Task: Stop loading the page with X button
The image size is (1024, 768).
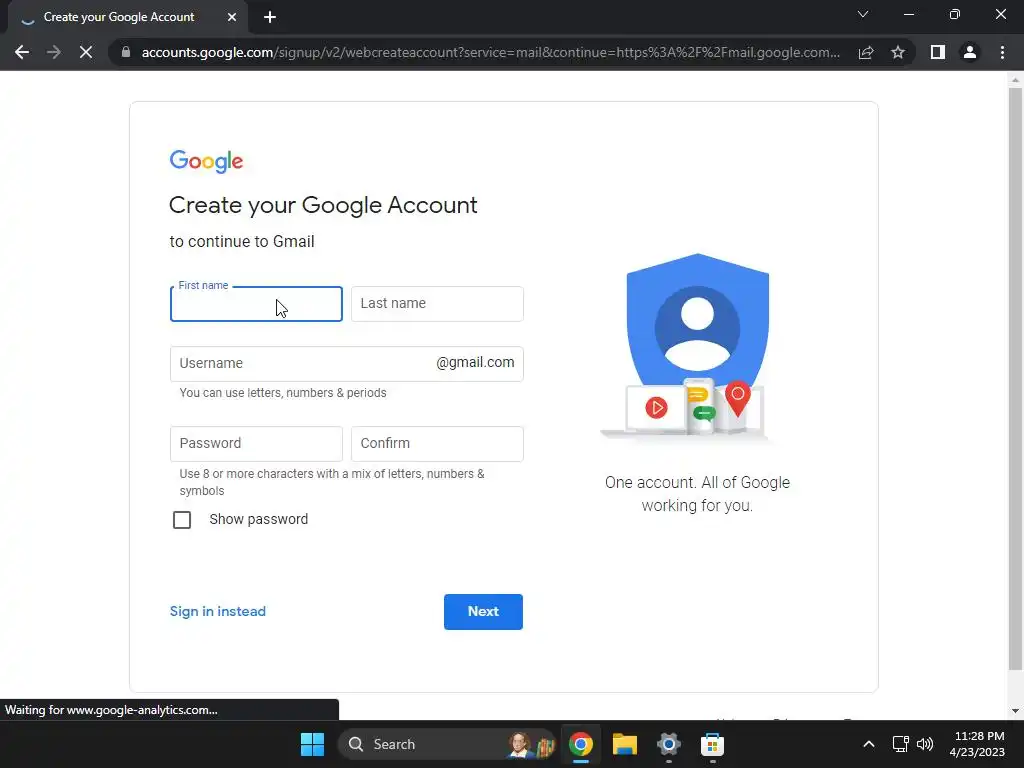Action: pyautogui.click(x=86, y=52)
